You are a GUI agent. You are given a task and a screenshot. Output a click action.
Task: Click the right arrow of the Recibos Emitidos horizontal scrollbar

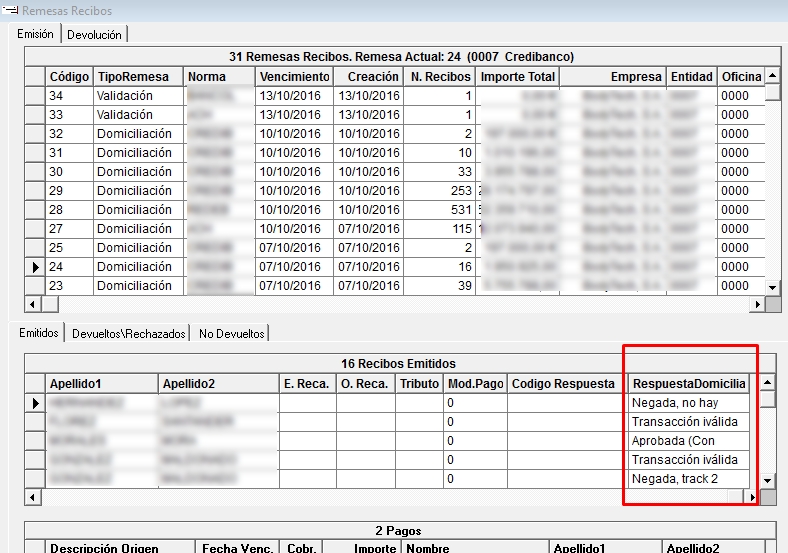pos(752,497)
